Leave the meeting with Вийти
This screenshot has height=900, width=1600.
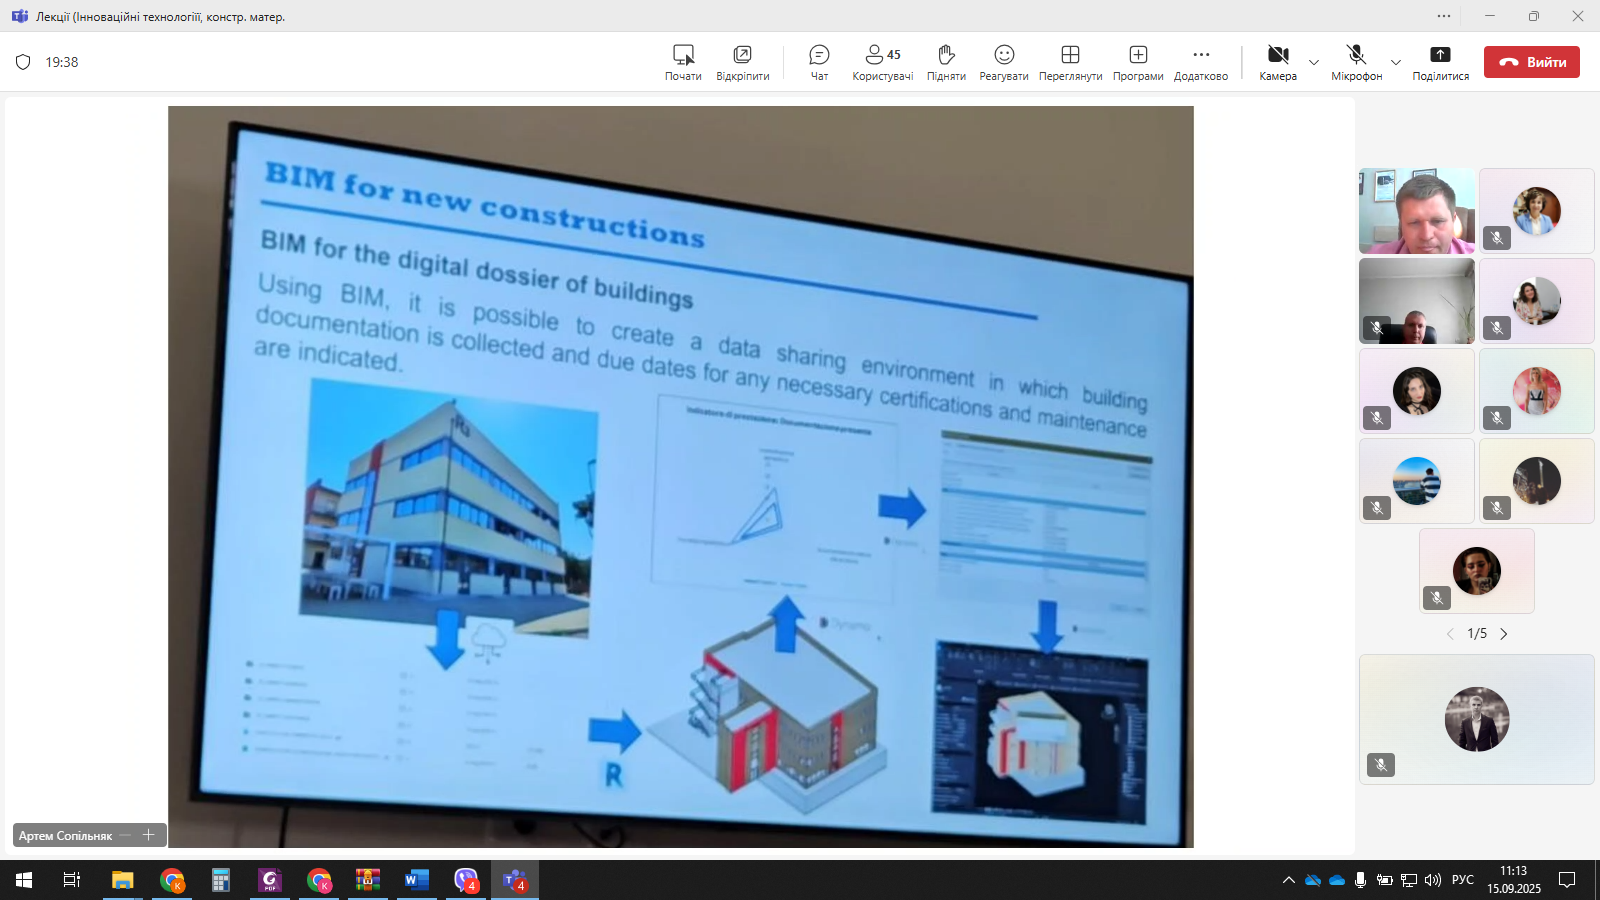click(1531, 62)
